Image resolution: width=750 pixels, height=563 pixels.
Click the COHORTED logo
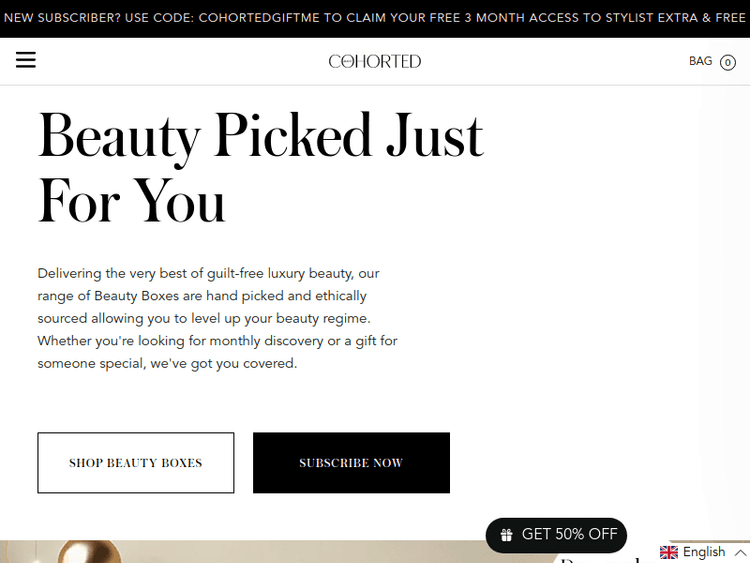click(375, 62)
